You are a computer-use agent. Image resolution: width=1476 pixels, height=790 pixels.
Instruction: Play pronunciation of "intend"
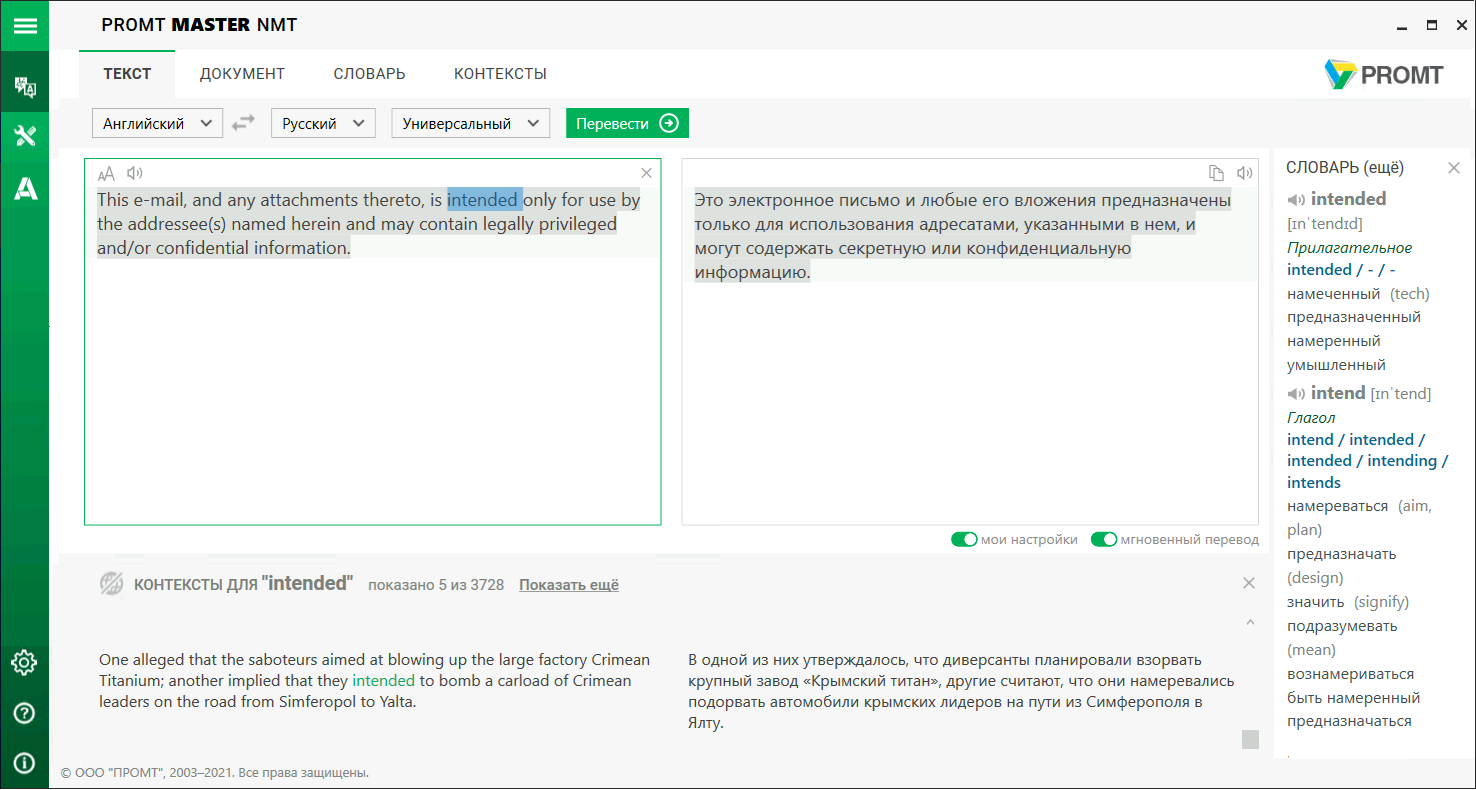(1296, 393)
